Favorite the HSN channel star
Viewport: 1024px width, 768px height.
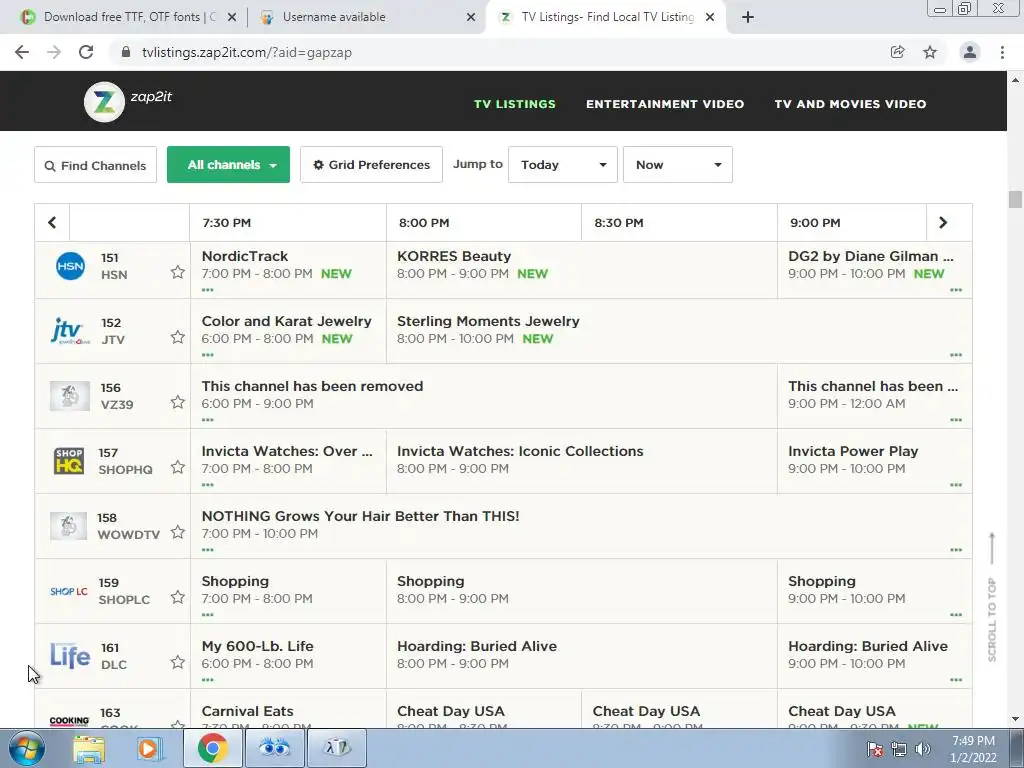[x=178, y=272]
